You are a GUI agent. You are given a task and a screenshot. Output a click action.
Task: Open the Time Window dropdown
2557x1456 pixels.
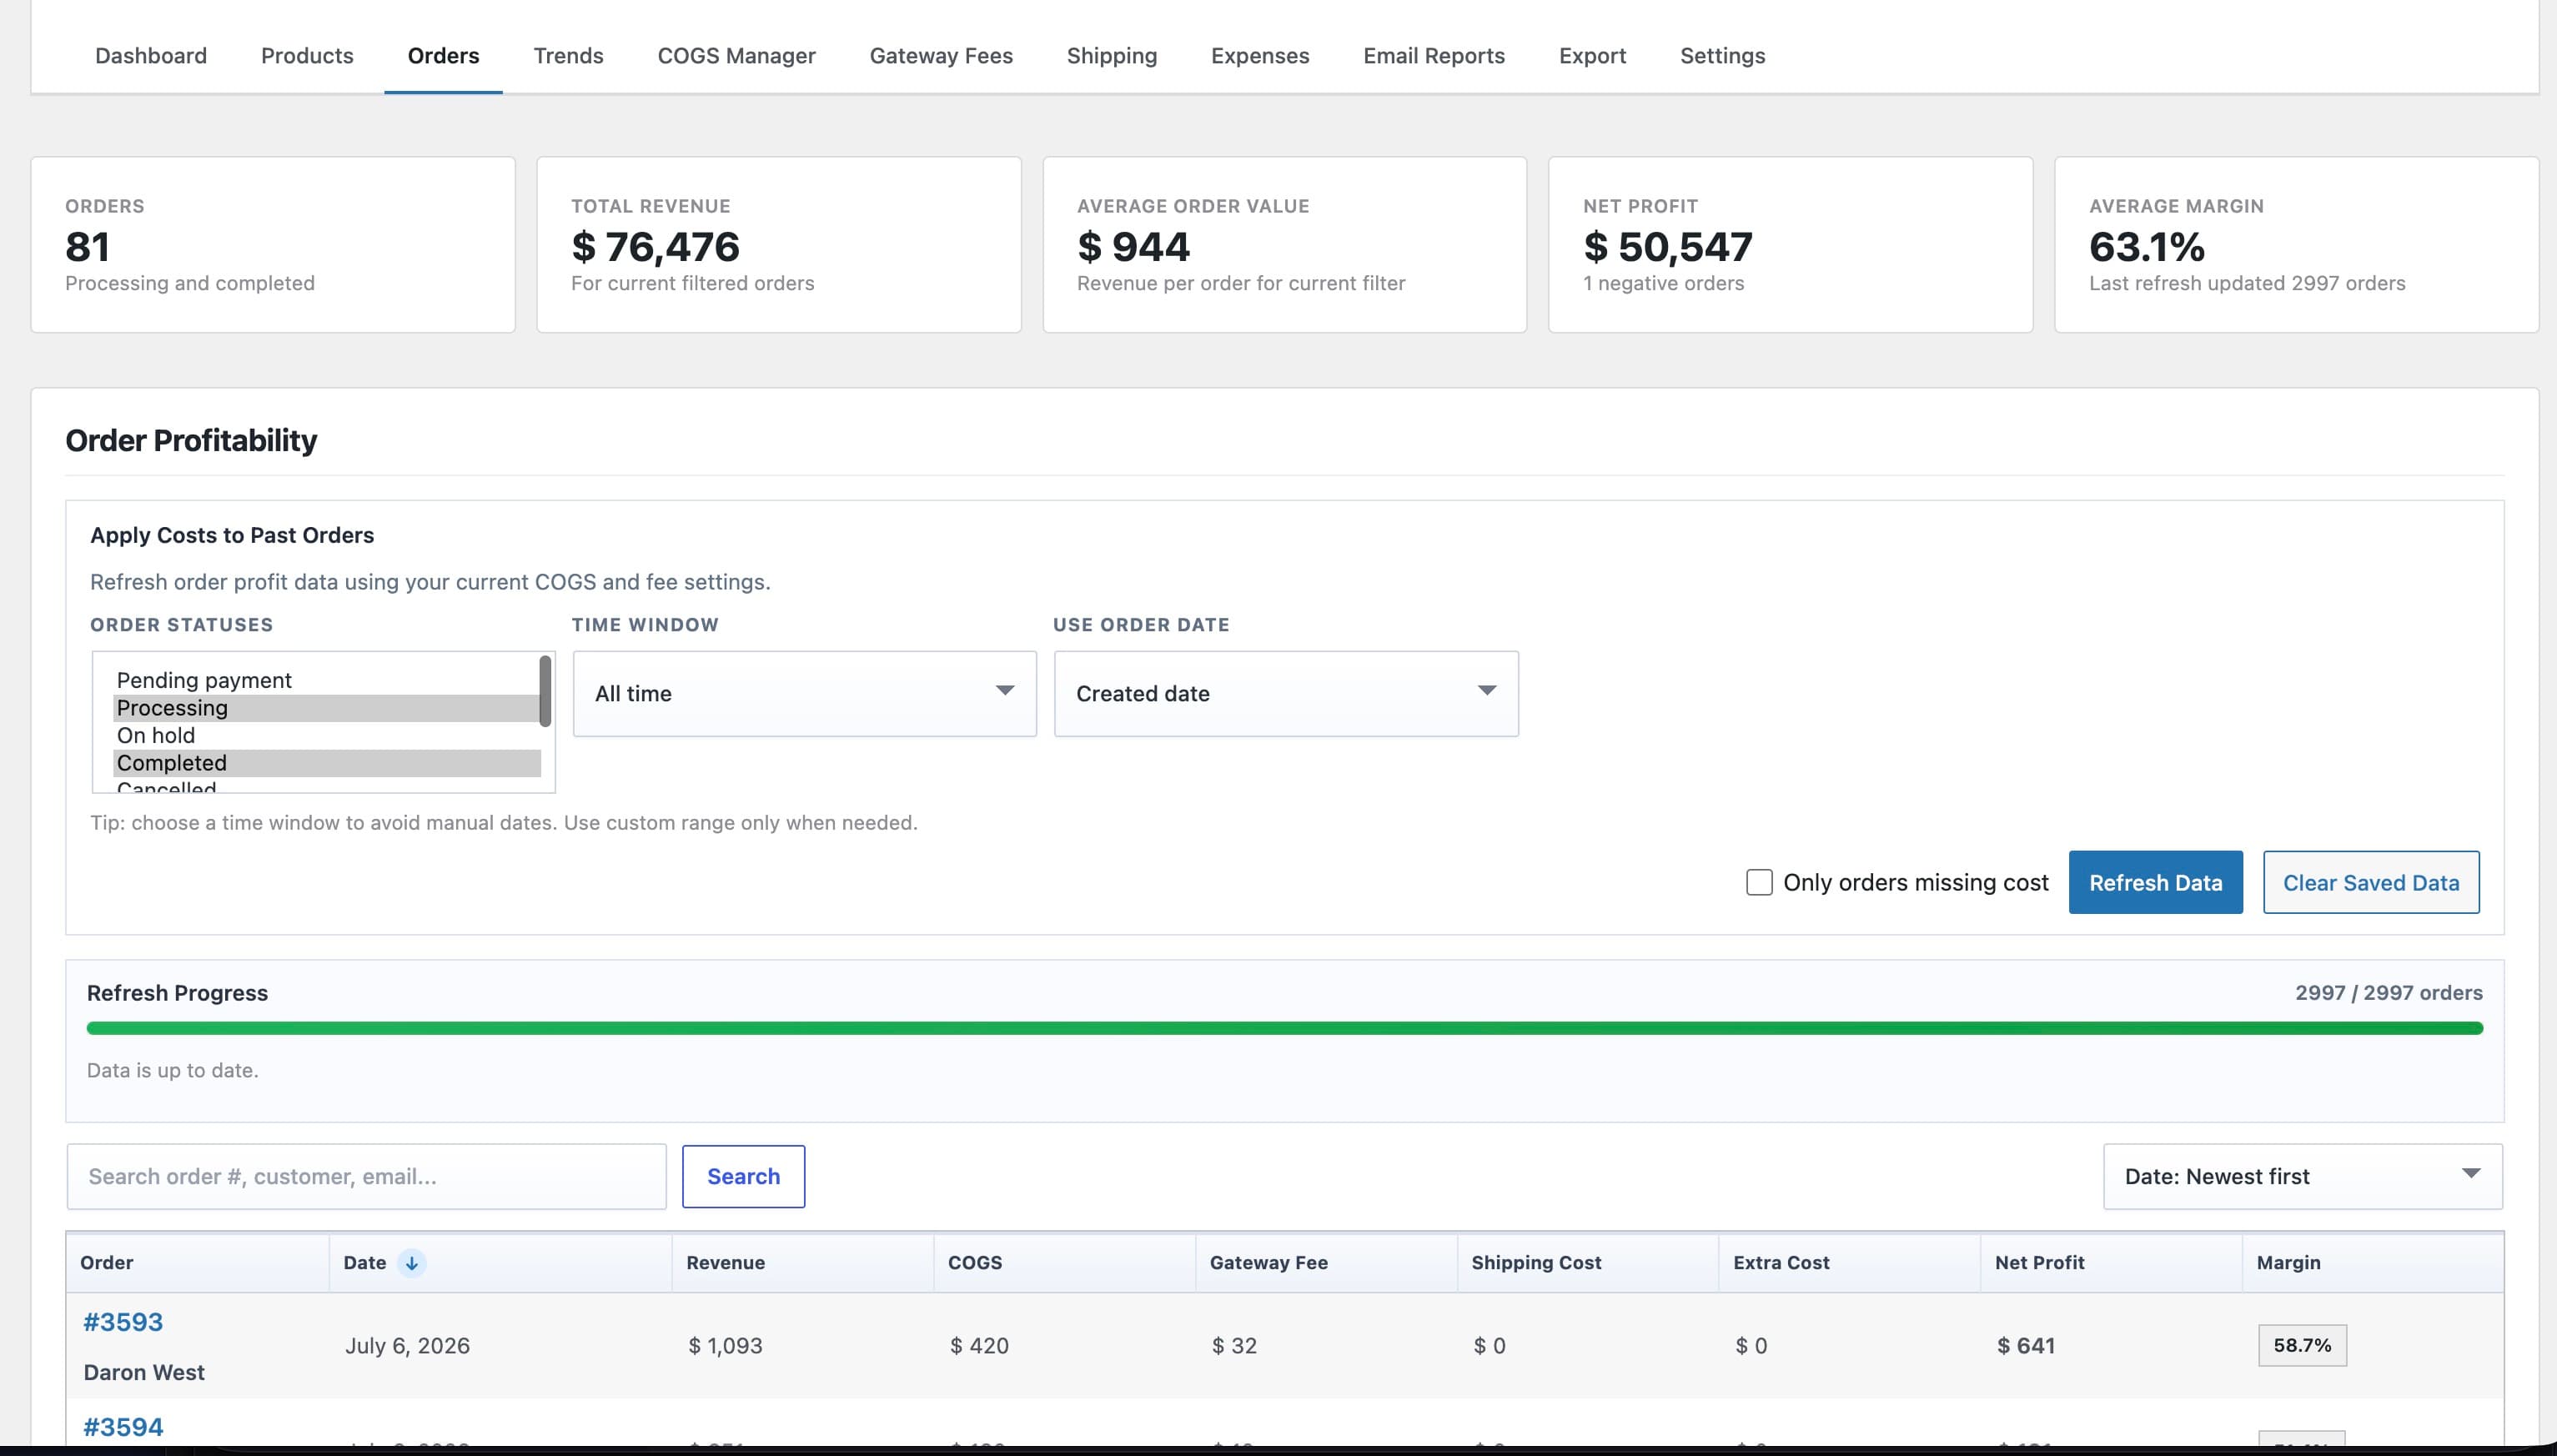coord(804,694)
